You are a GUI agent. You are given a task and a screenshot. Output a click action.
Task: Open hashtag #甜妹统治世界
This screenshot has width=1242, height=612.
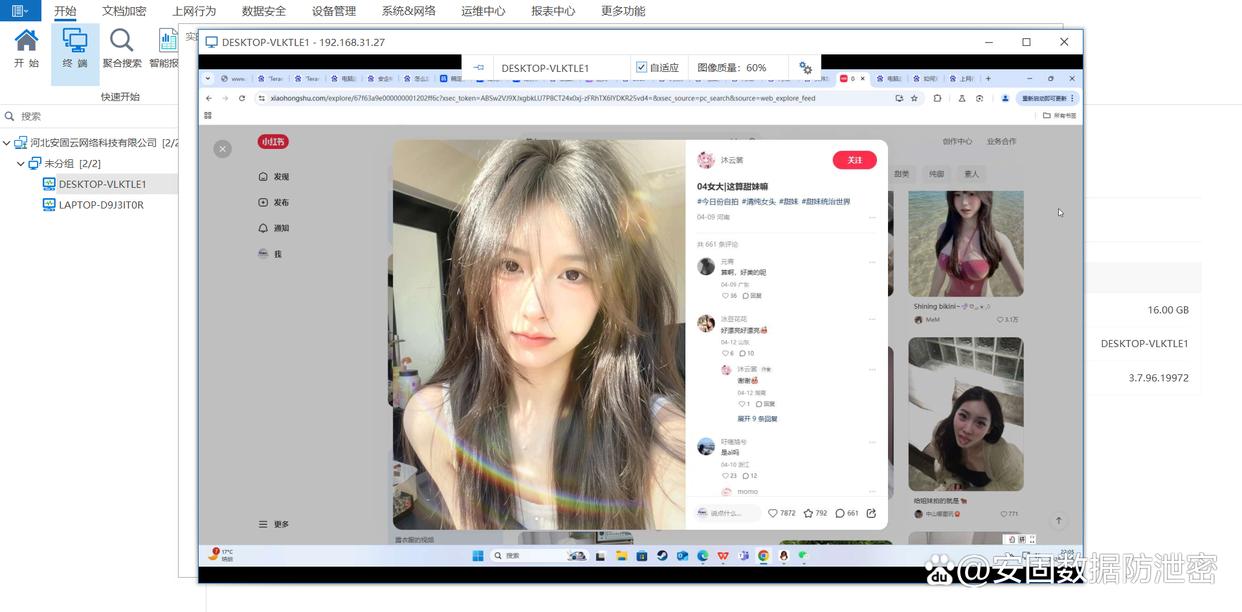(828, 202)
